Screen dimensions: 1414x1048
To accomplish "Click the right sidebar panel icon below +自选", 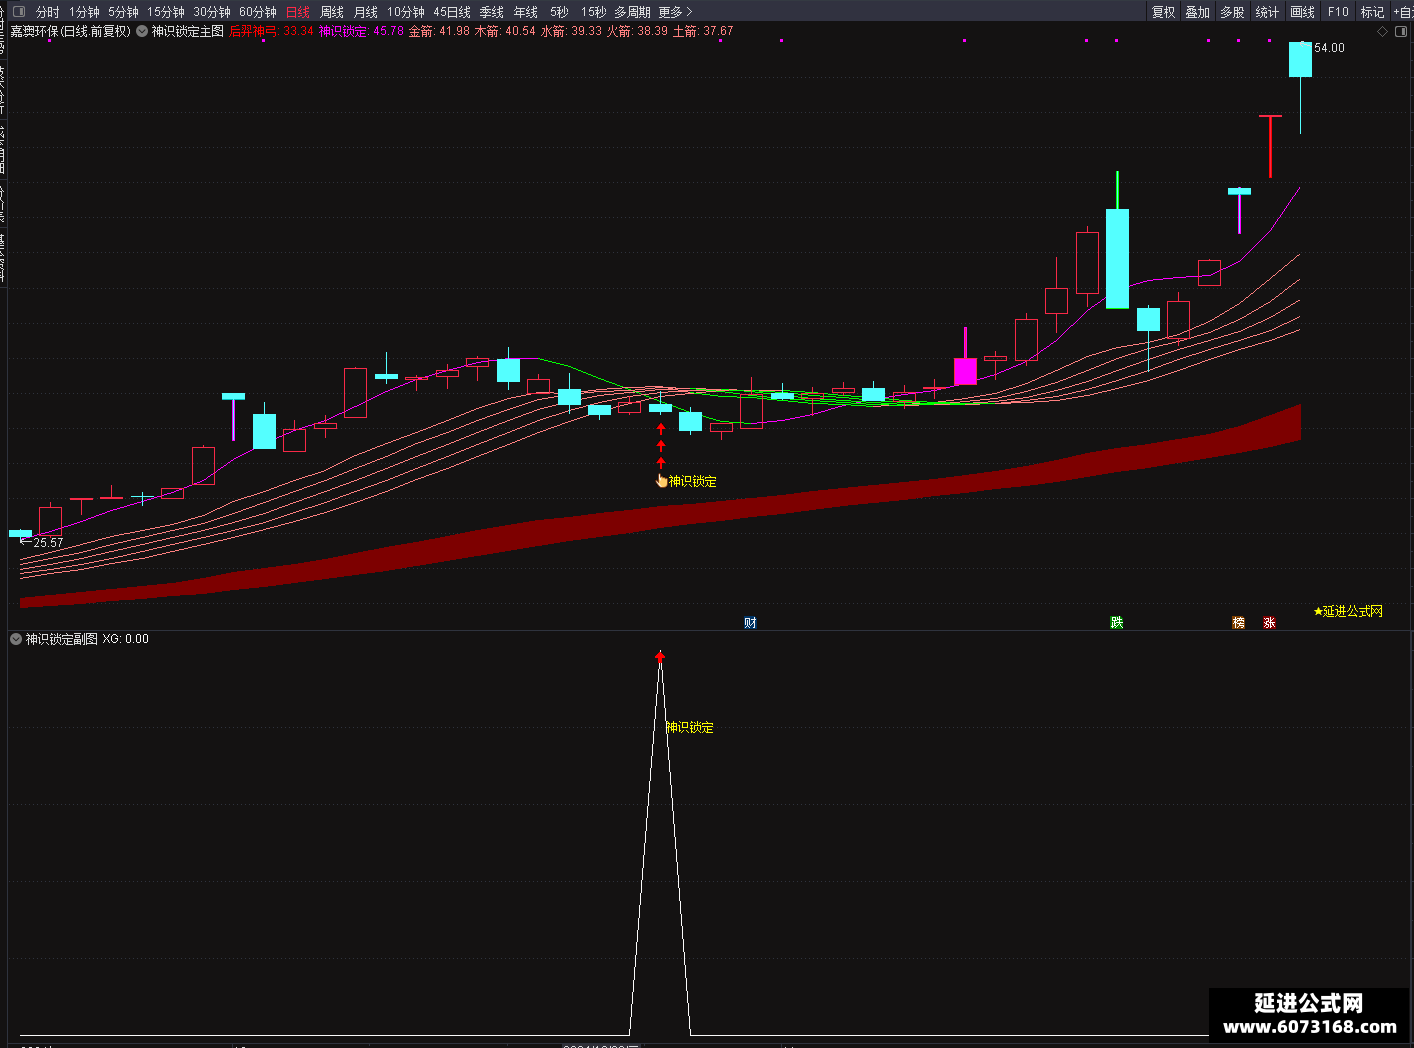I will click(1401, 32).
